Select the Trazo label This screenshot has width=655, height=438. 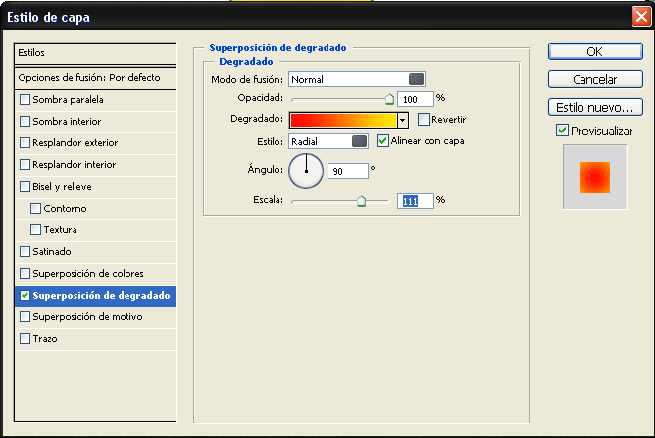(45, 339)
